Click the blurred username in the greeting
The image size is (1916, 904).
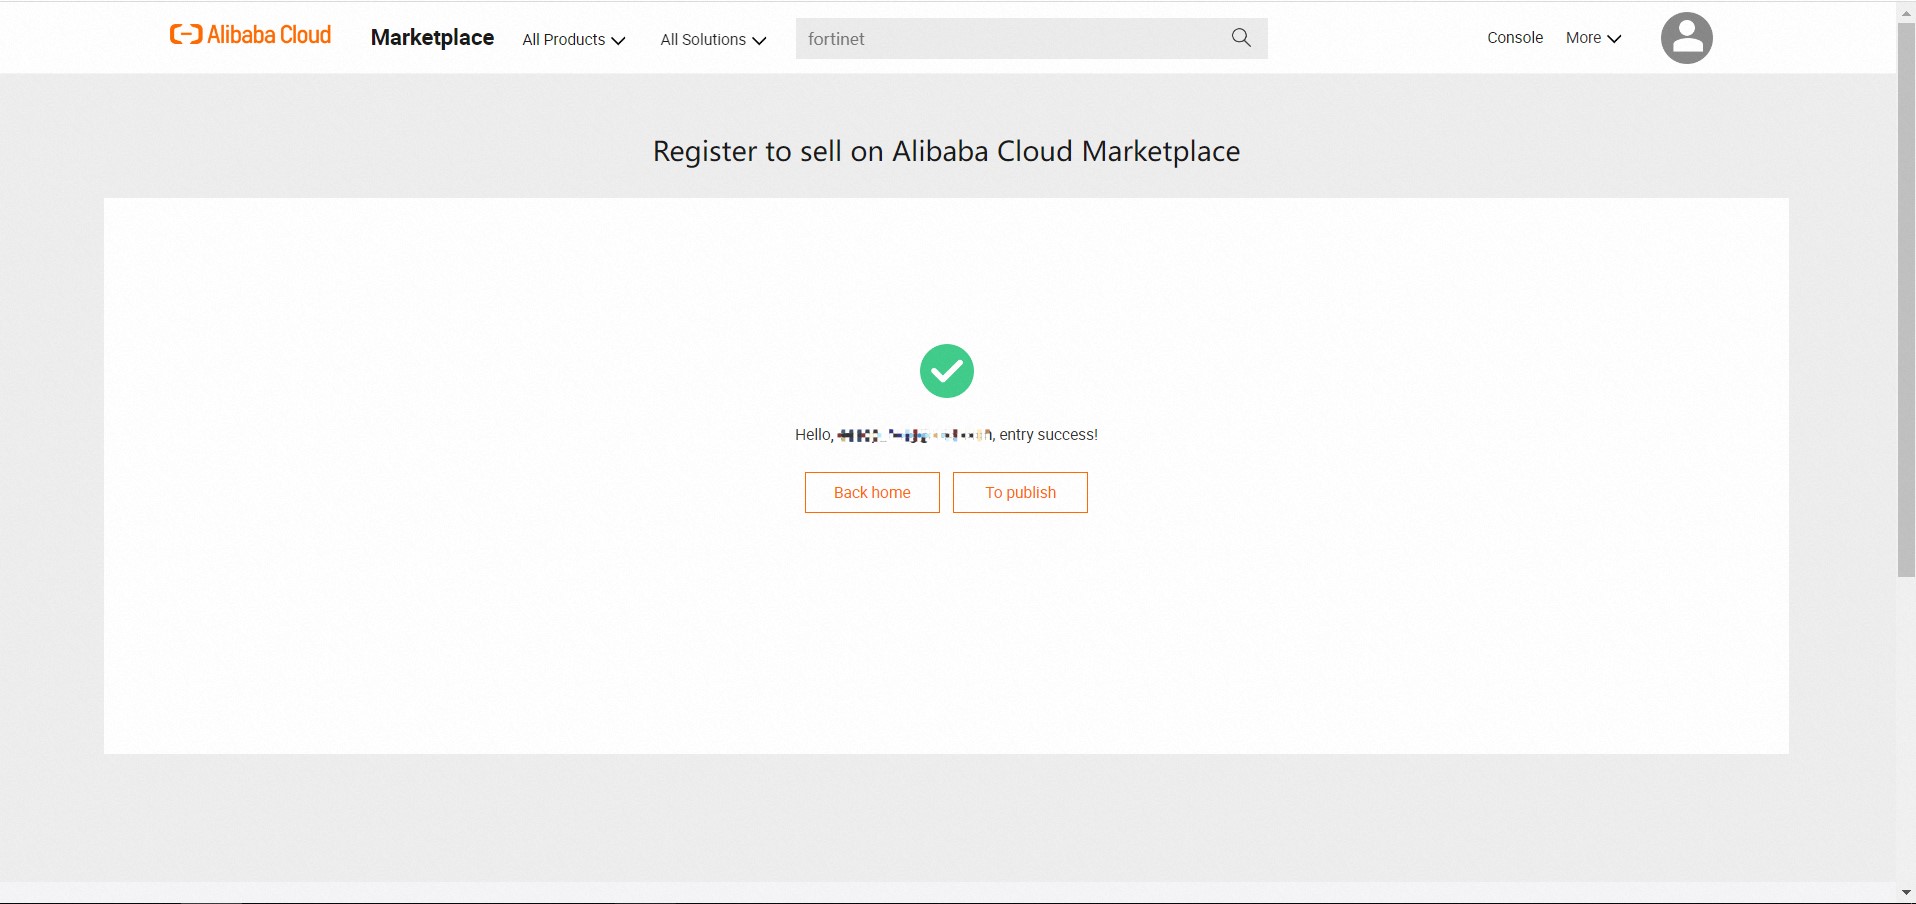914,435
